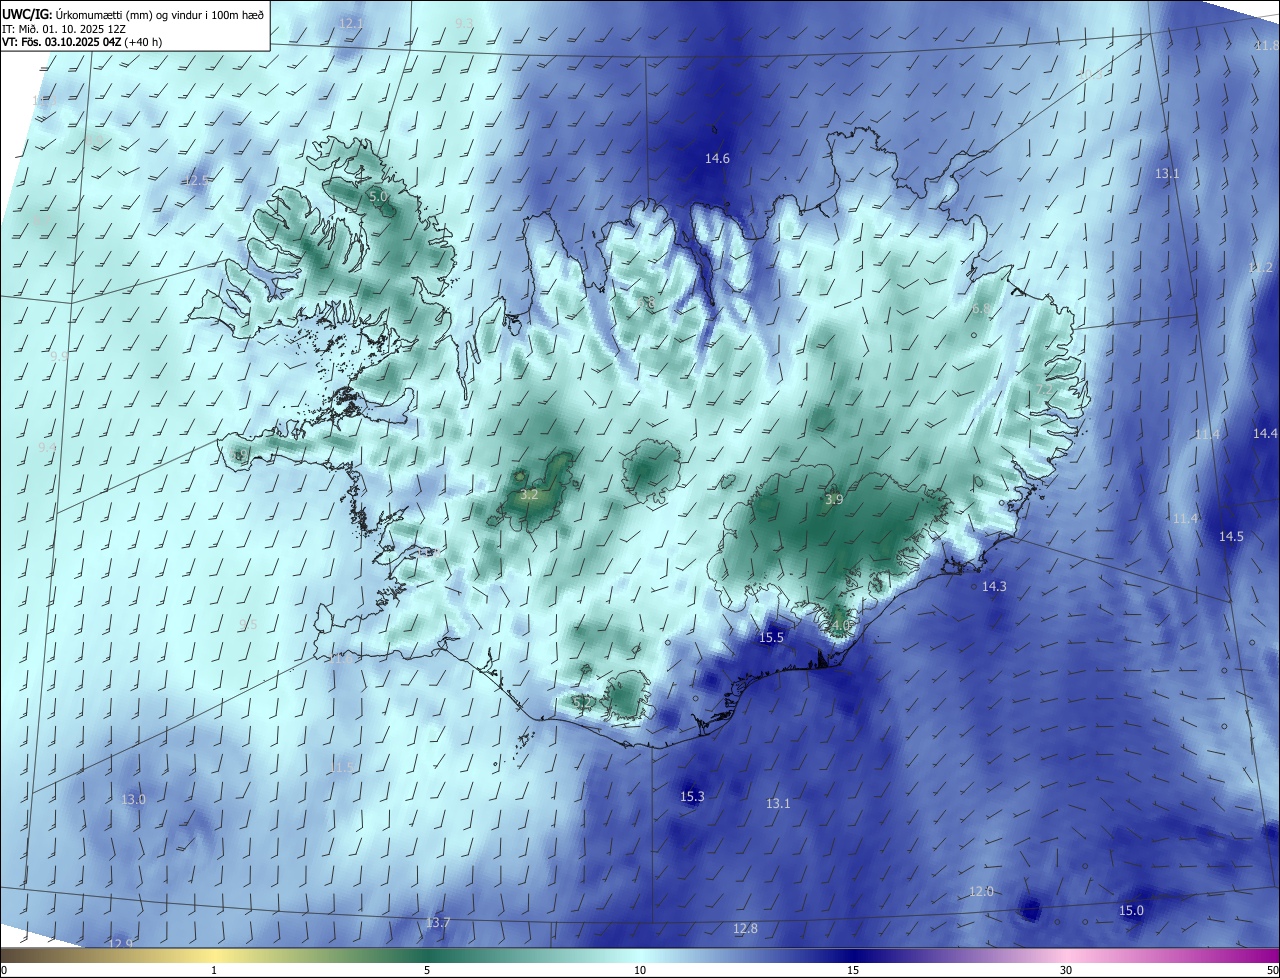Click the 15.3 value label
The height and width of the screenshot is (978, 1280).
(x=692, y=797)
